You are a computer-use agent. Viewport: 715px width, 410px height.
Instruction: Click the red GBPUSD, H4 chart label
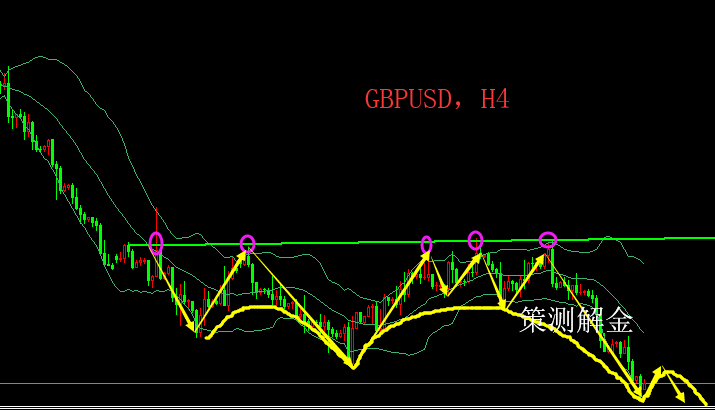pyautogui.click(x=438, y=99)
